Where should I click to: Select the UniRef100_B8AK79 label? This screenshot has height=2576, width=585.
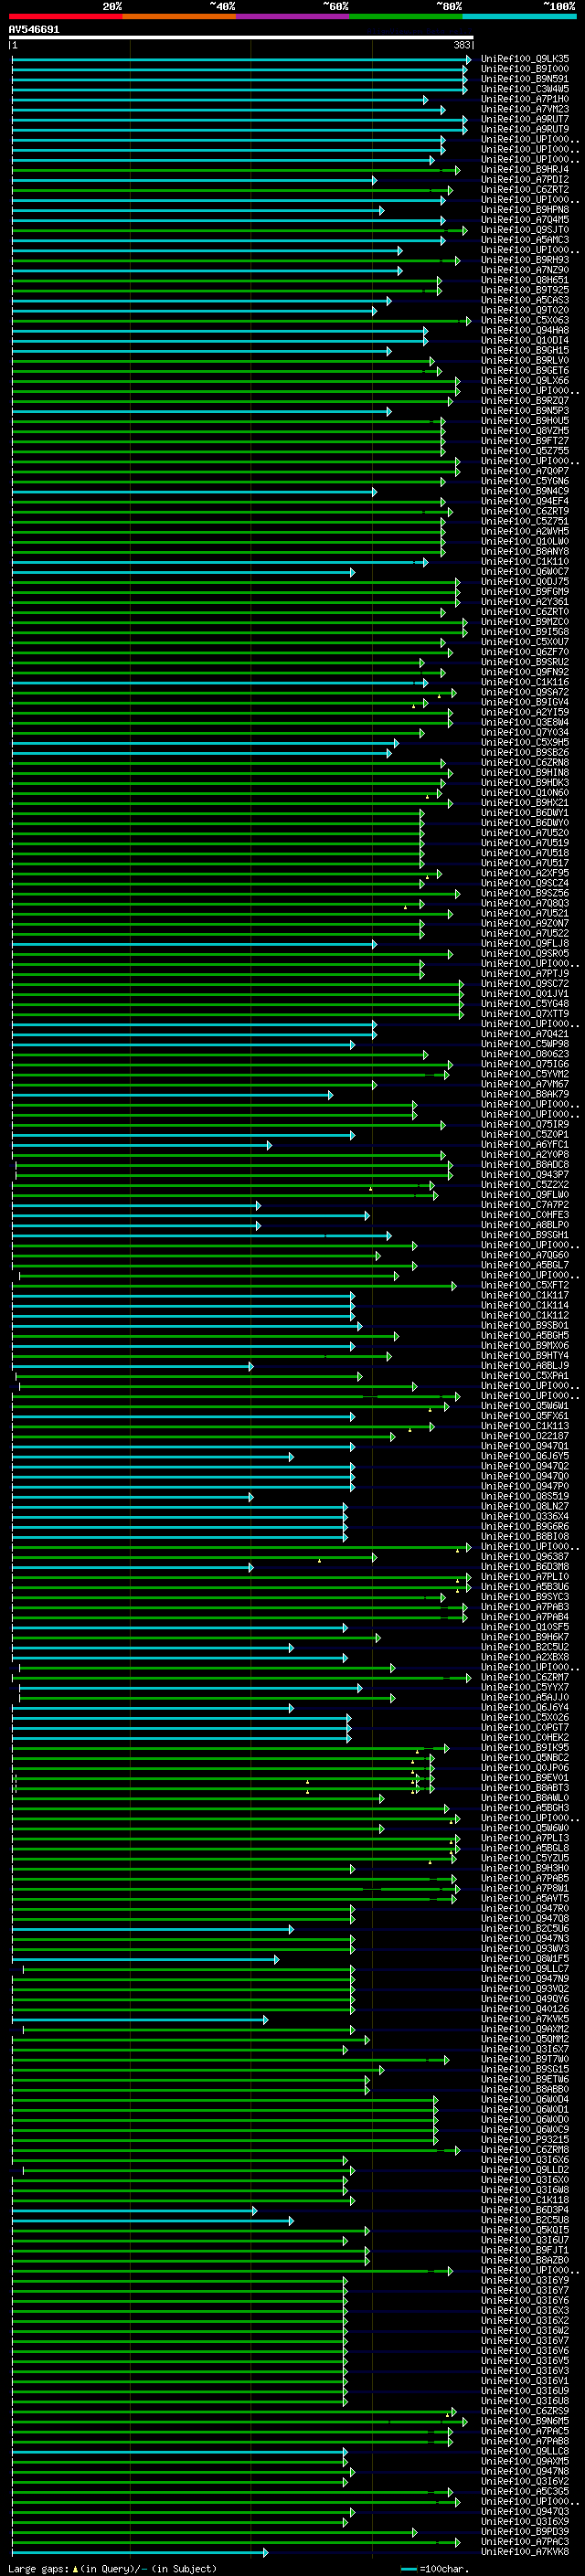click(x=525, y=1094)
